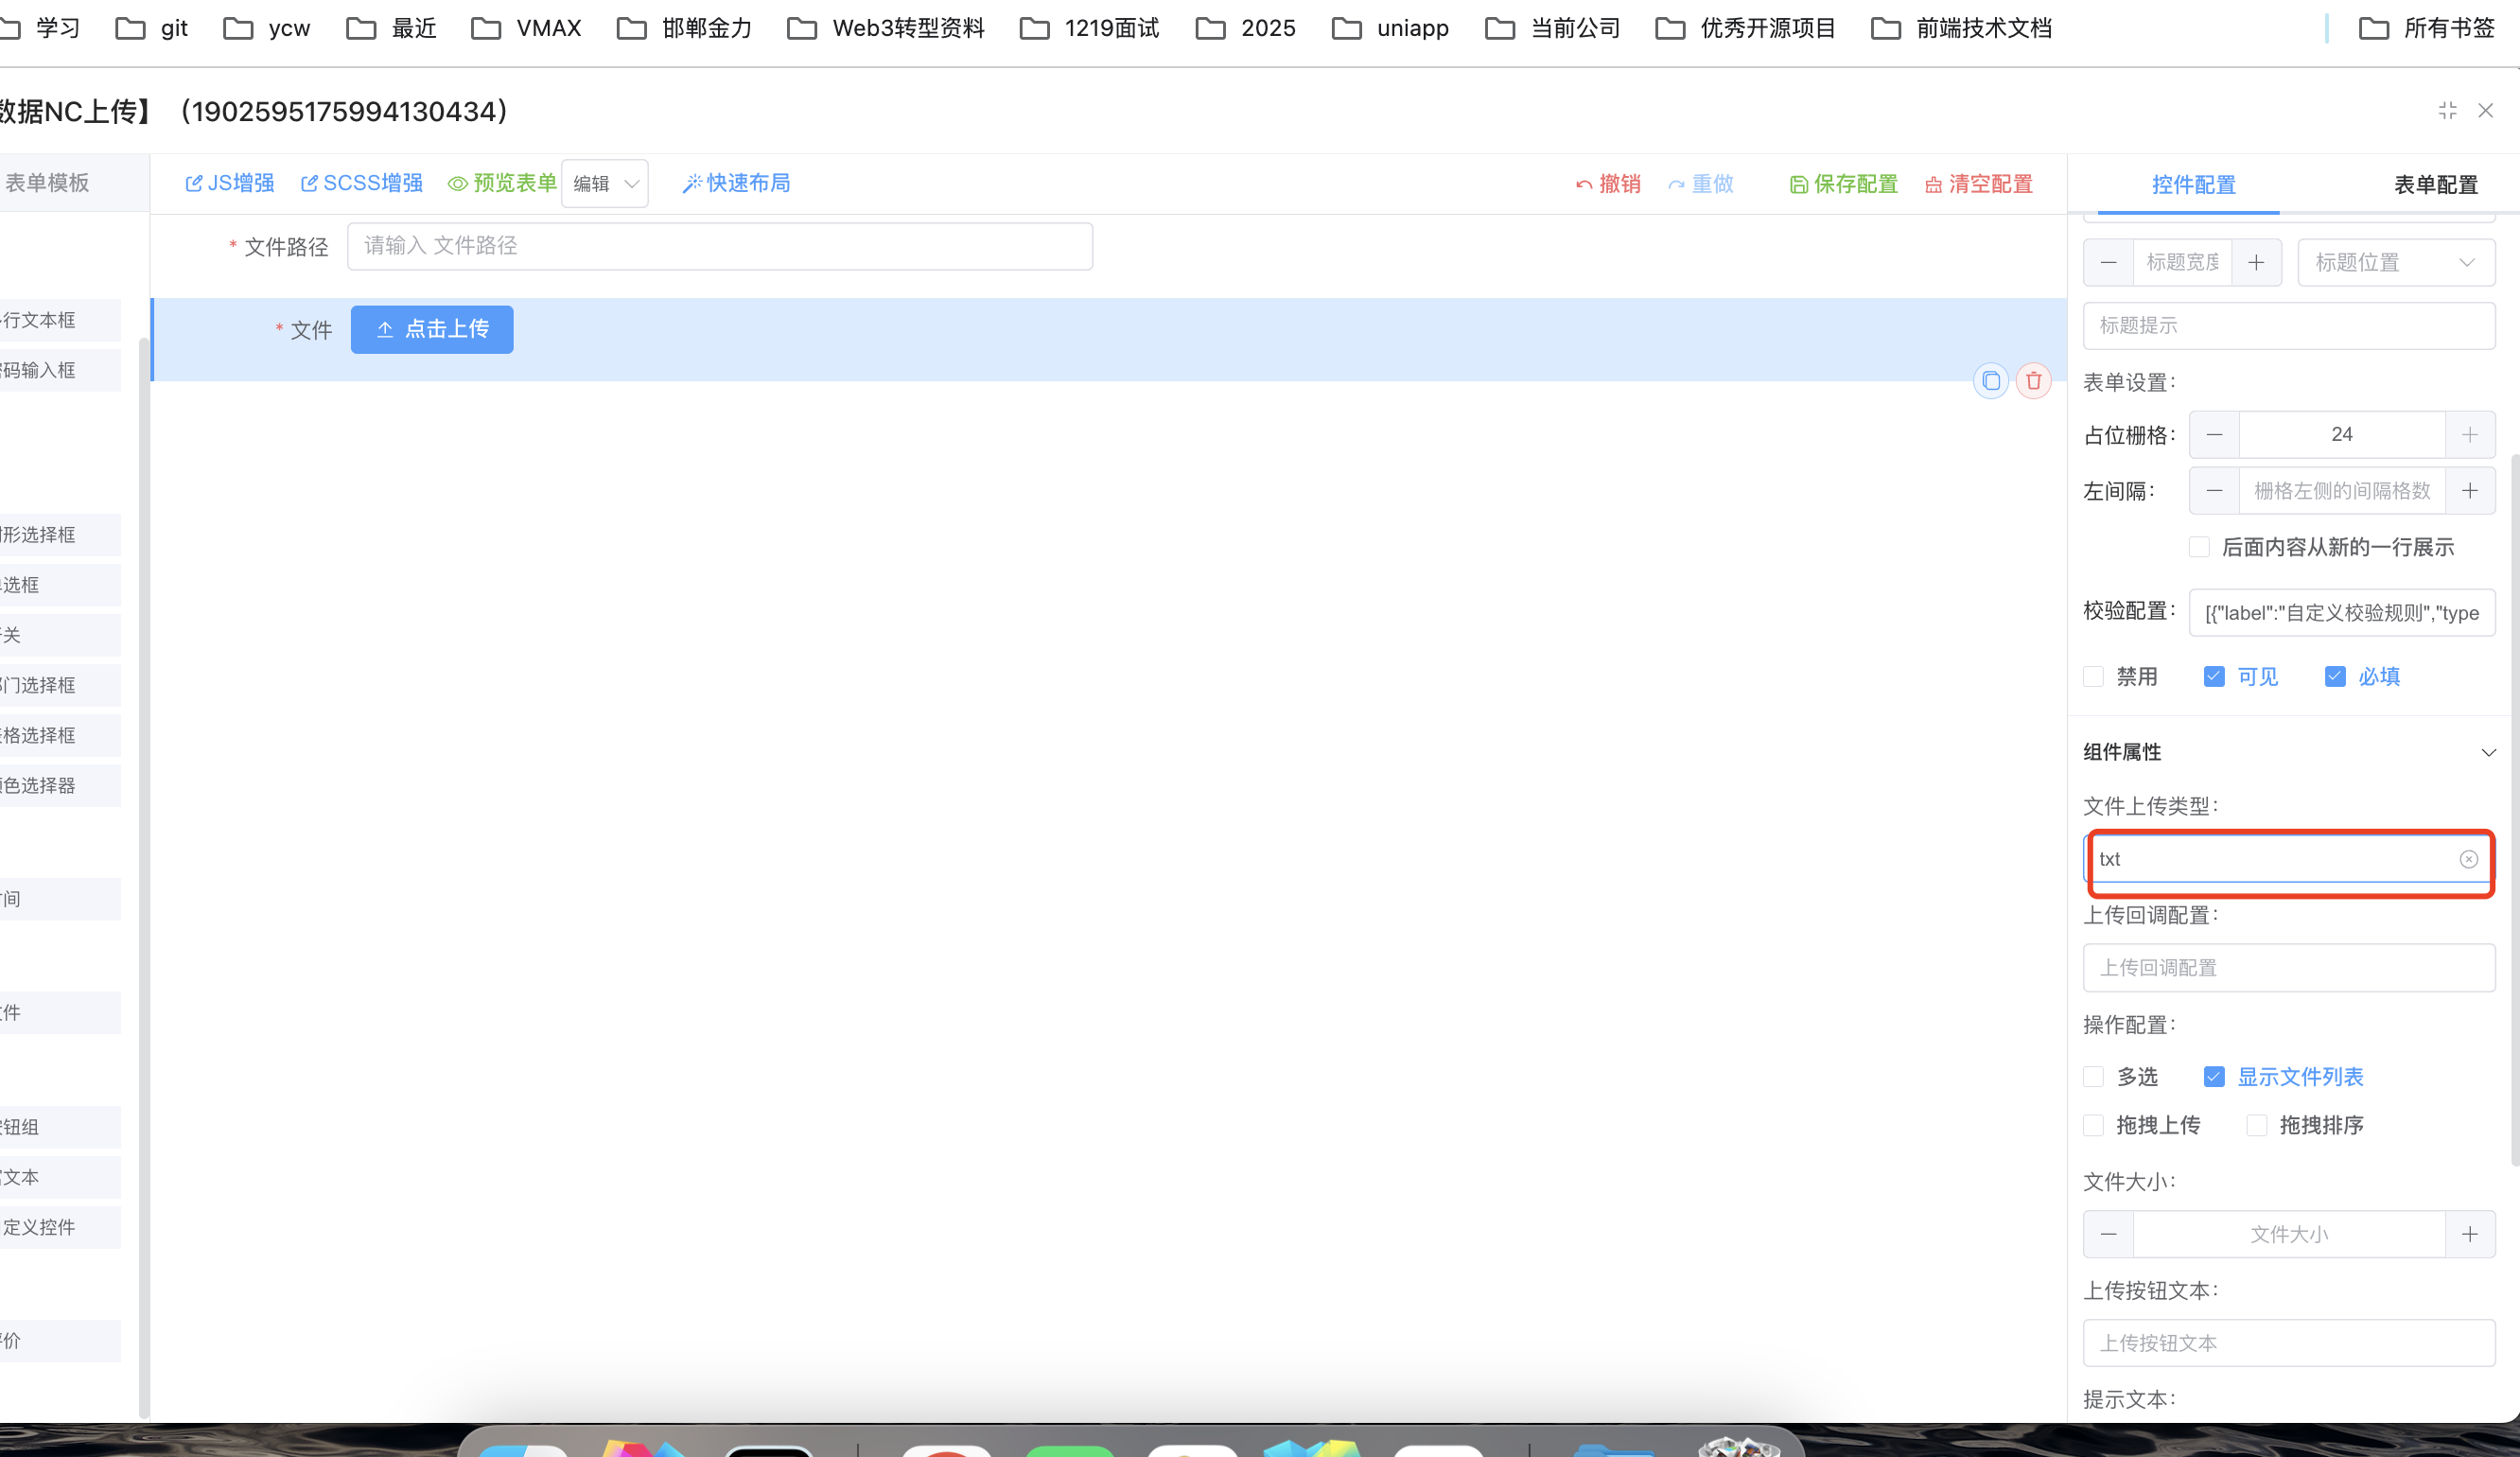Click the 保存配置 save icon button
The image size is (2520, 1457).
point(1843,184)
